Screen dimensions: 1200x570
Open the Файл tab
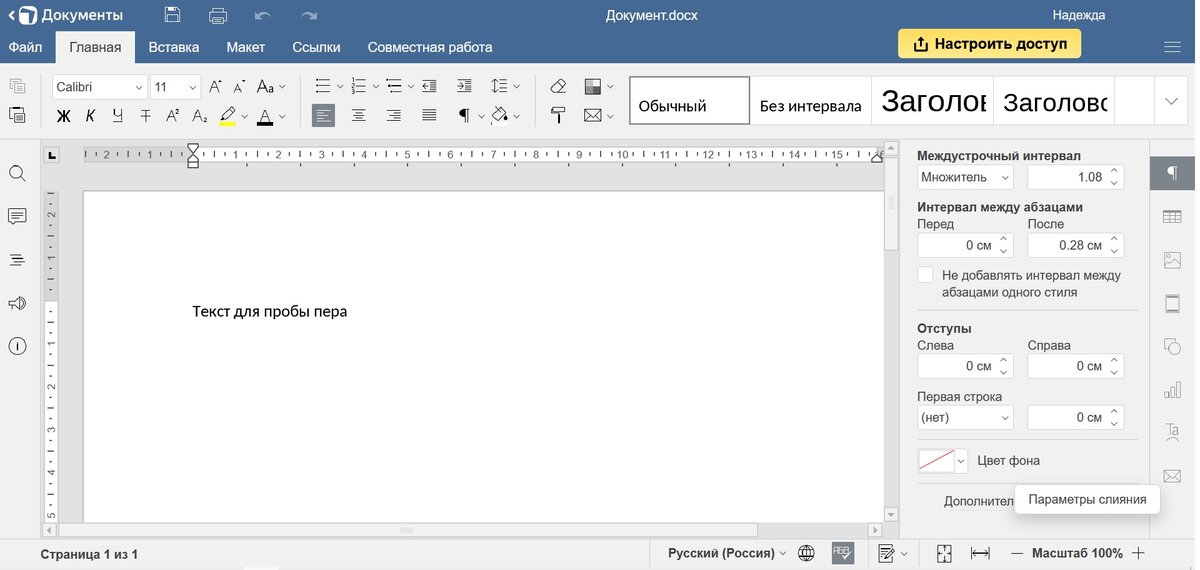[25, 47]
